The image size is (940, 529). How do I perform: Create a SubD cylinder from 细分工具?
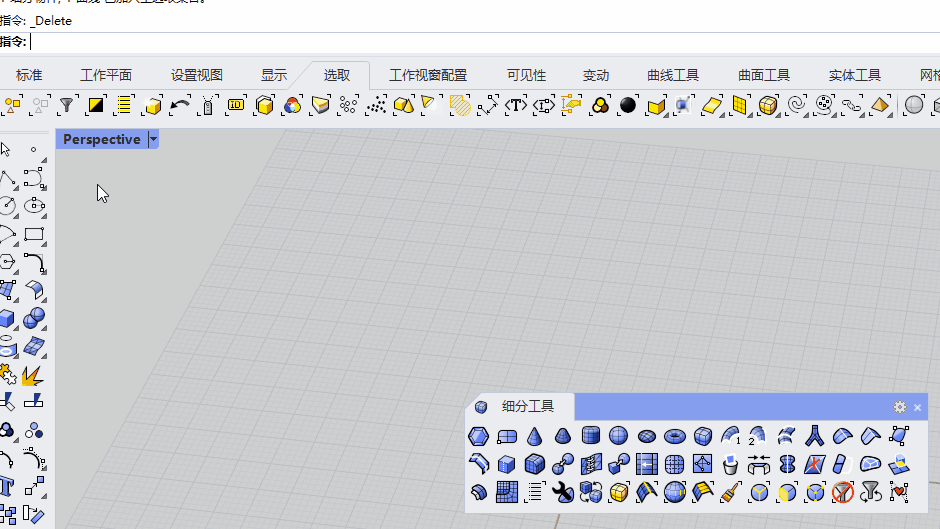pos(590,436)
